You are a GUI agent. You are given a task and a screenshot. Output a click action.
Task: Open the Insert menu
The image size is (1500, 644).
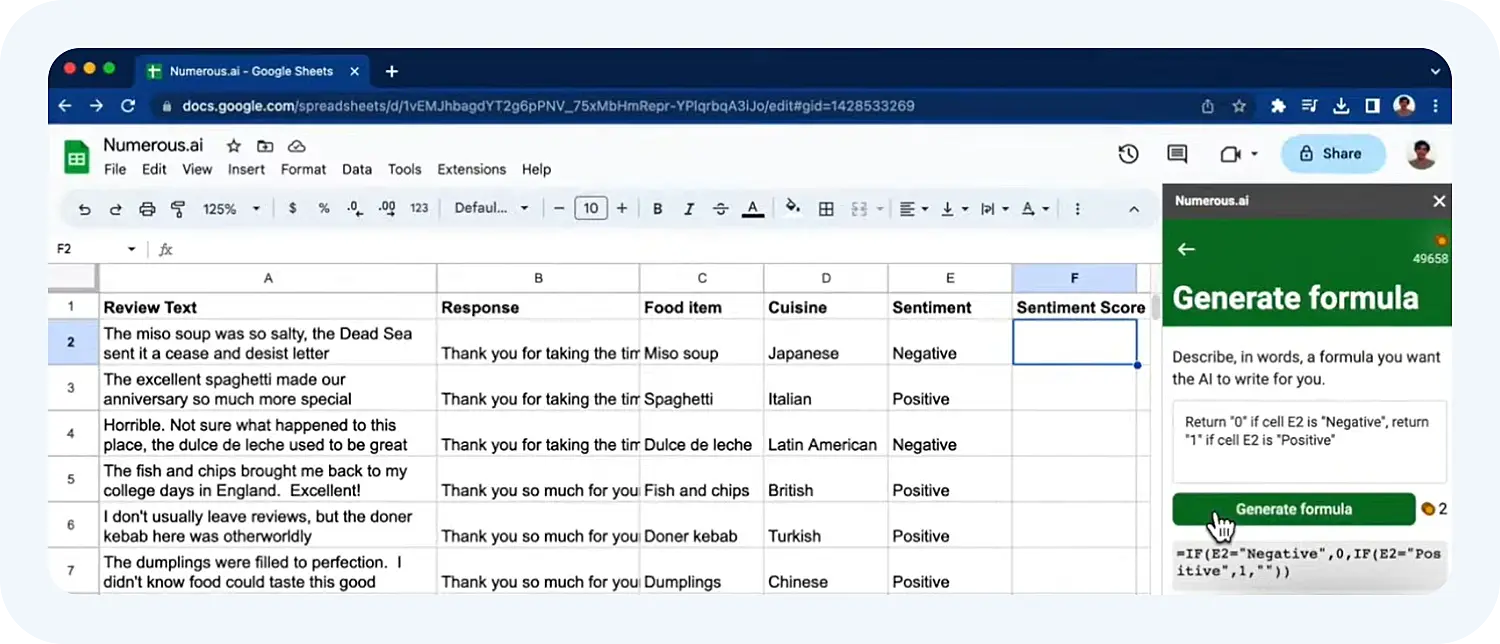click(246, 169)
